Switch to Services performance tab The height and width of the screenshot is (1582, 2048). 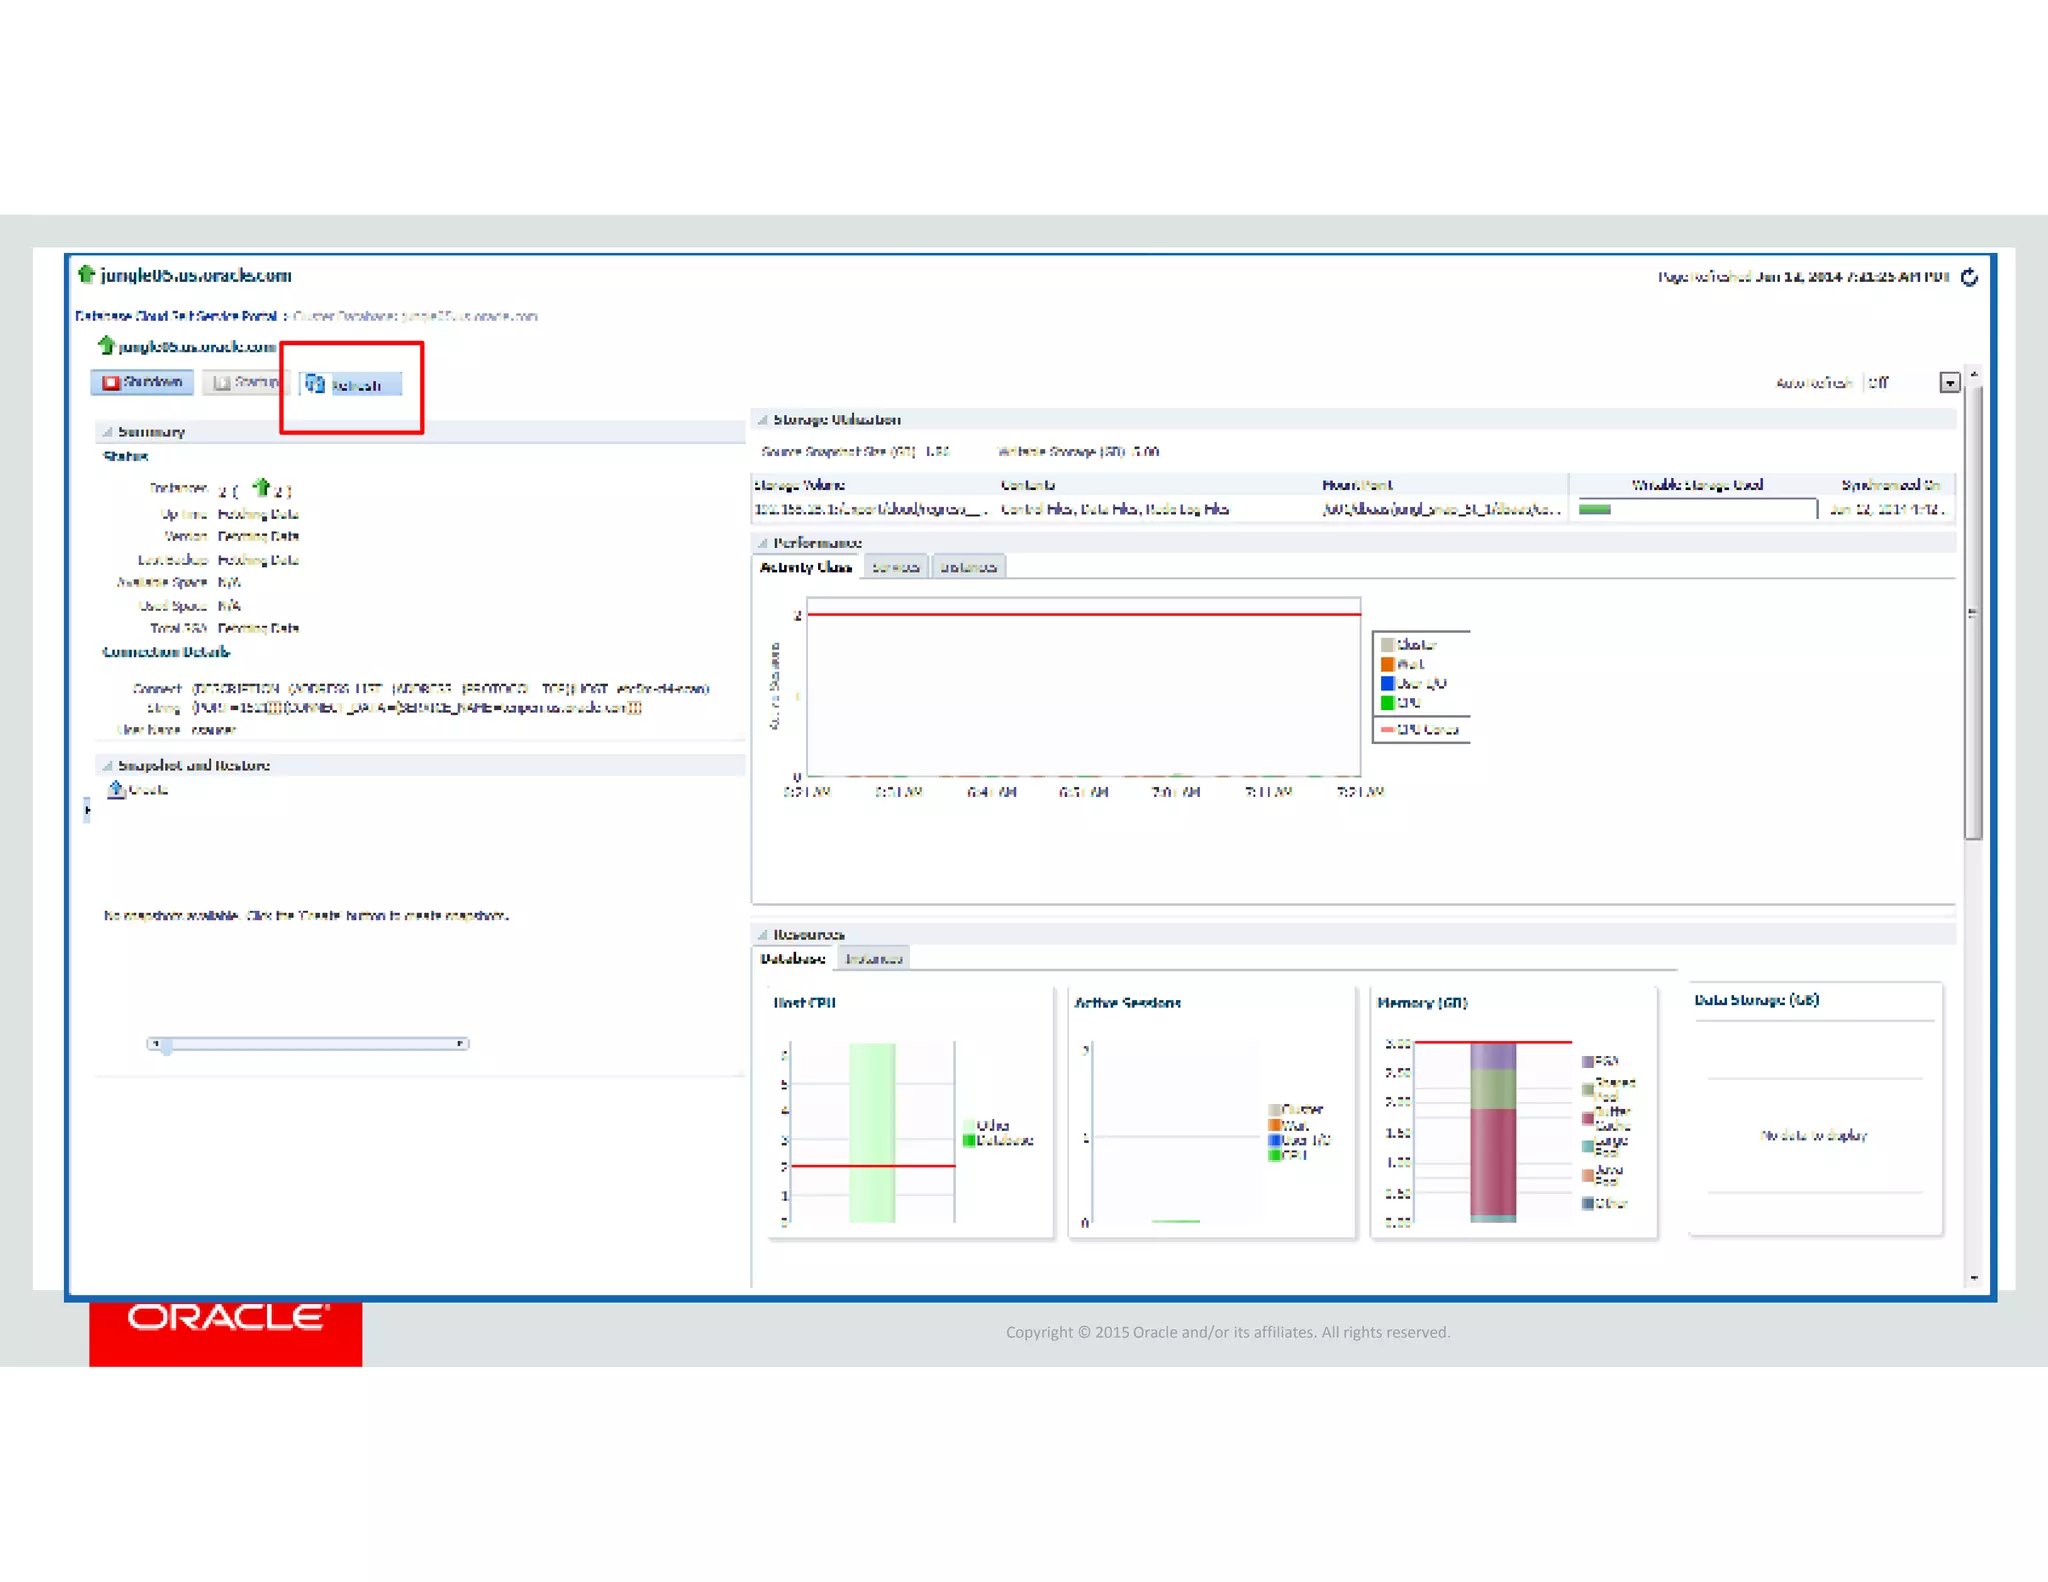(x=895, y=567)
